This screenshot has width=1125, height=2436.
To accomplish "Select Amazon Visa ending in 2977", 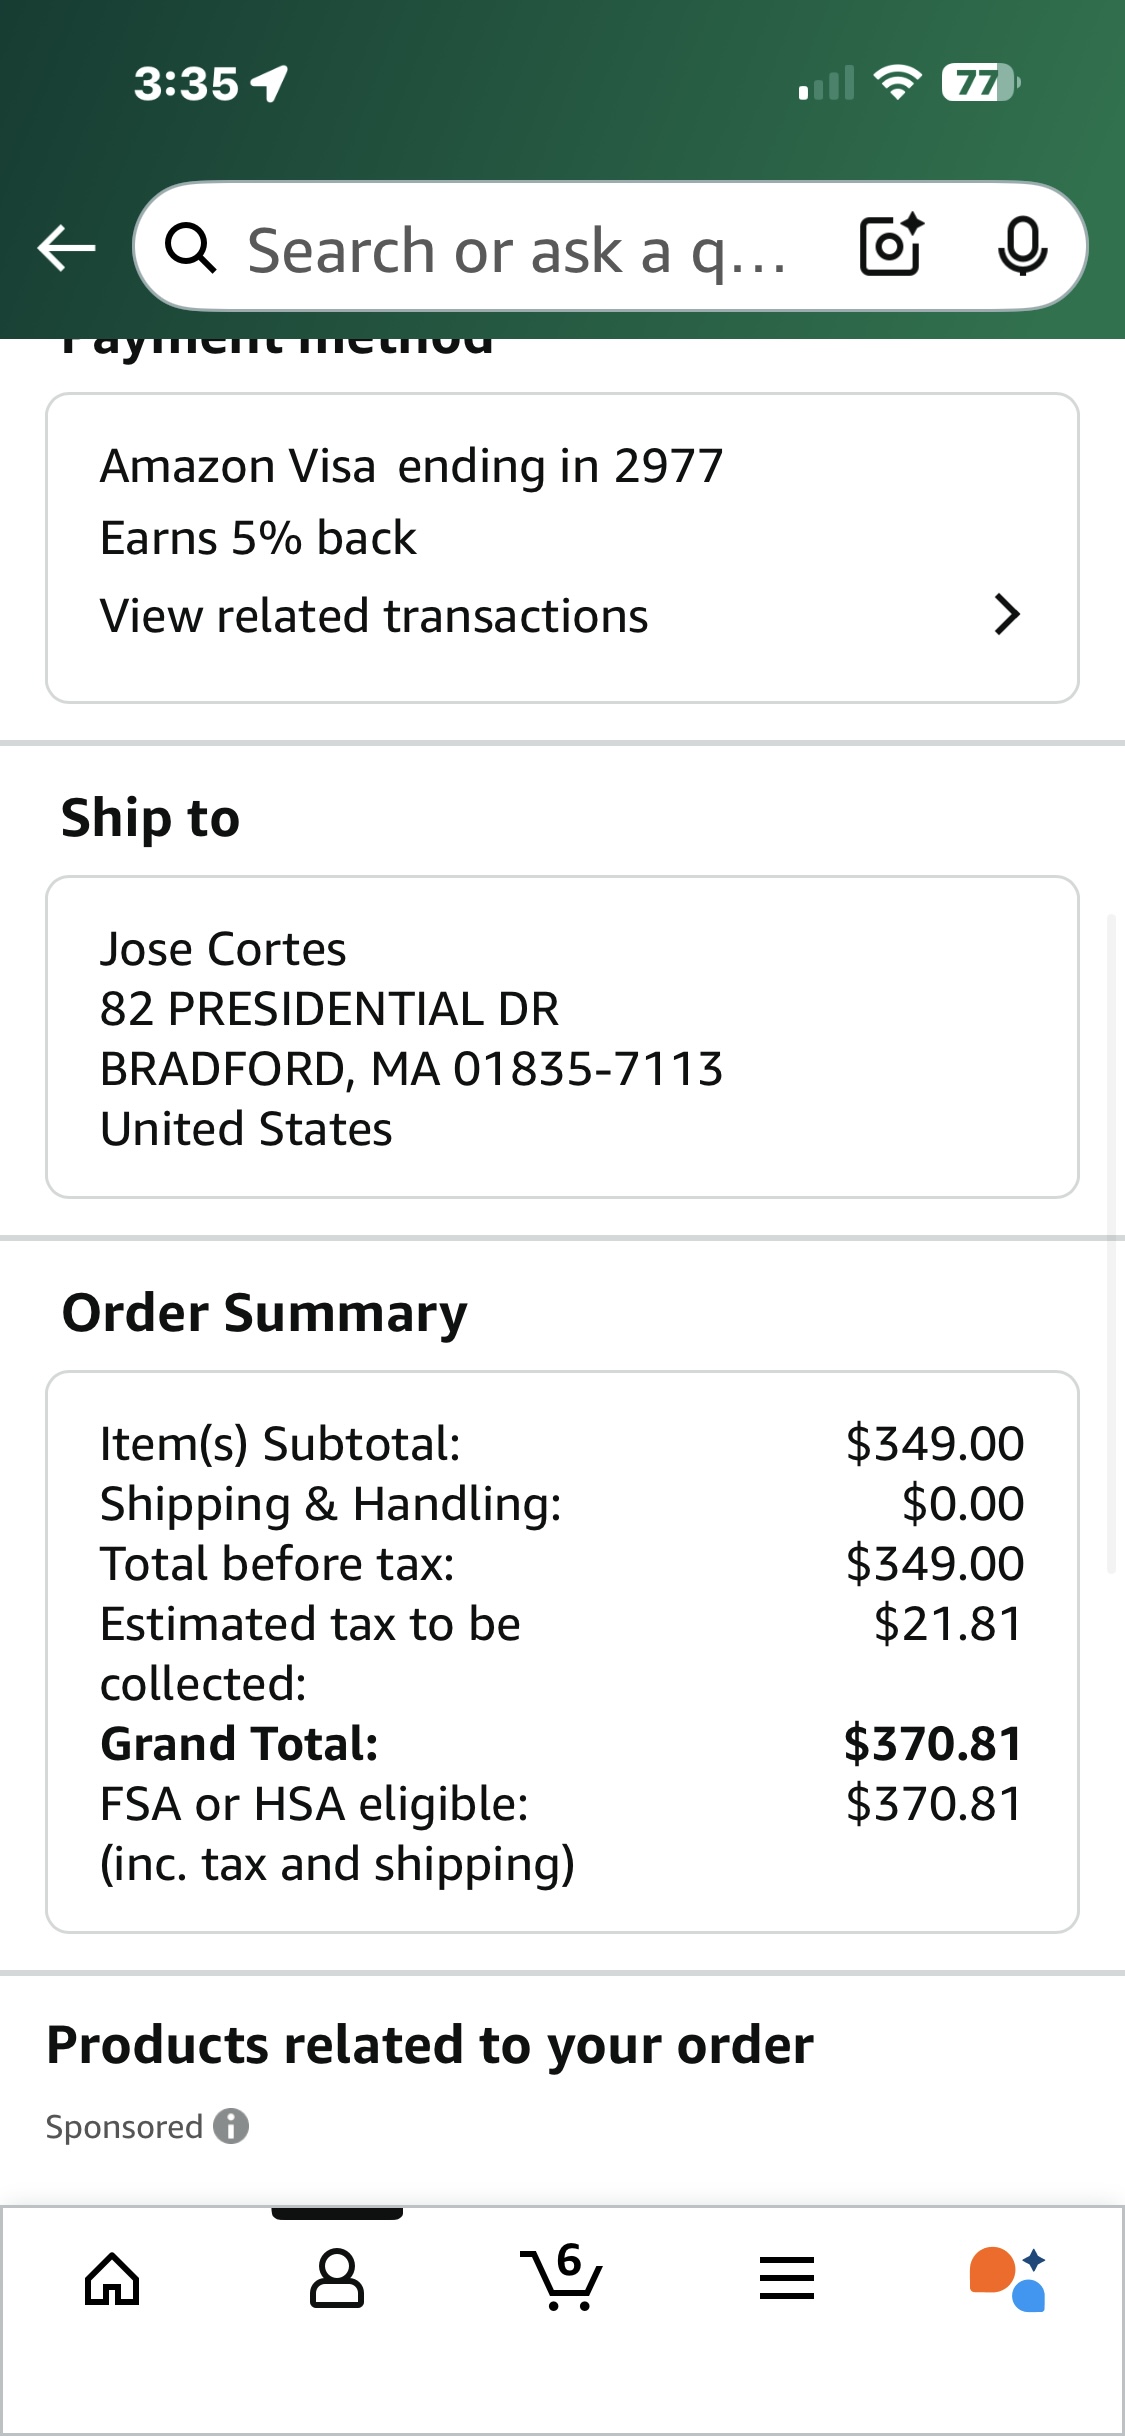I will (411, 466).
